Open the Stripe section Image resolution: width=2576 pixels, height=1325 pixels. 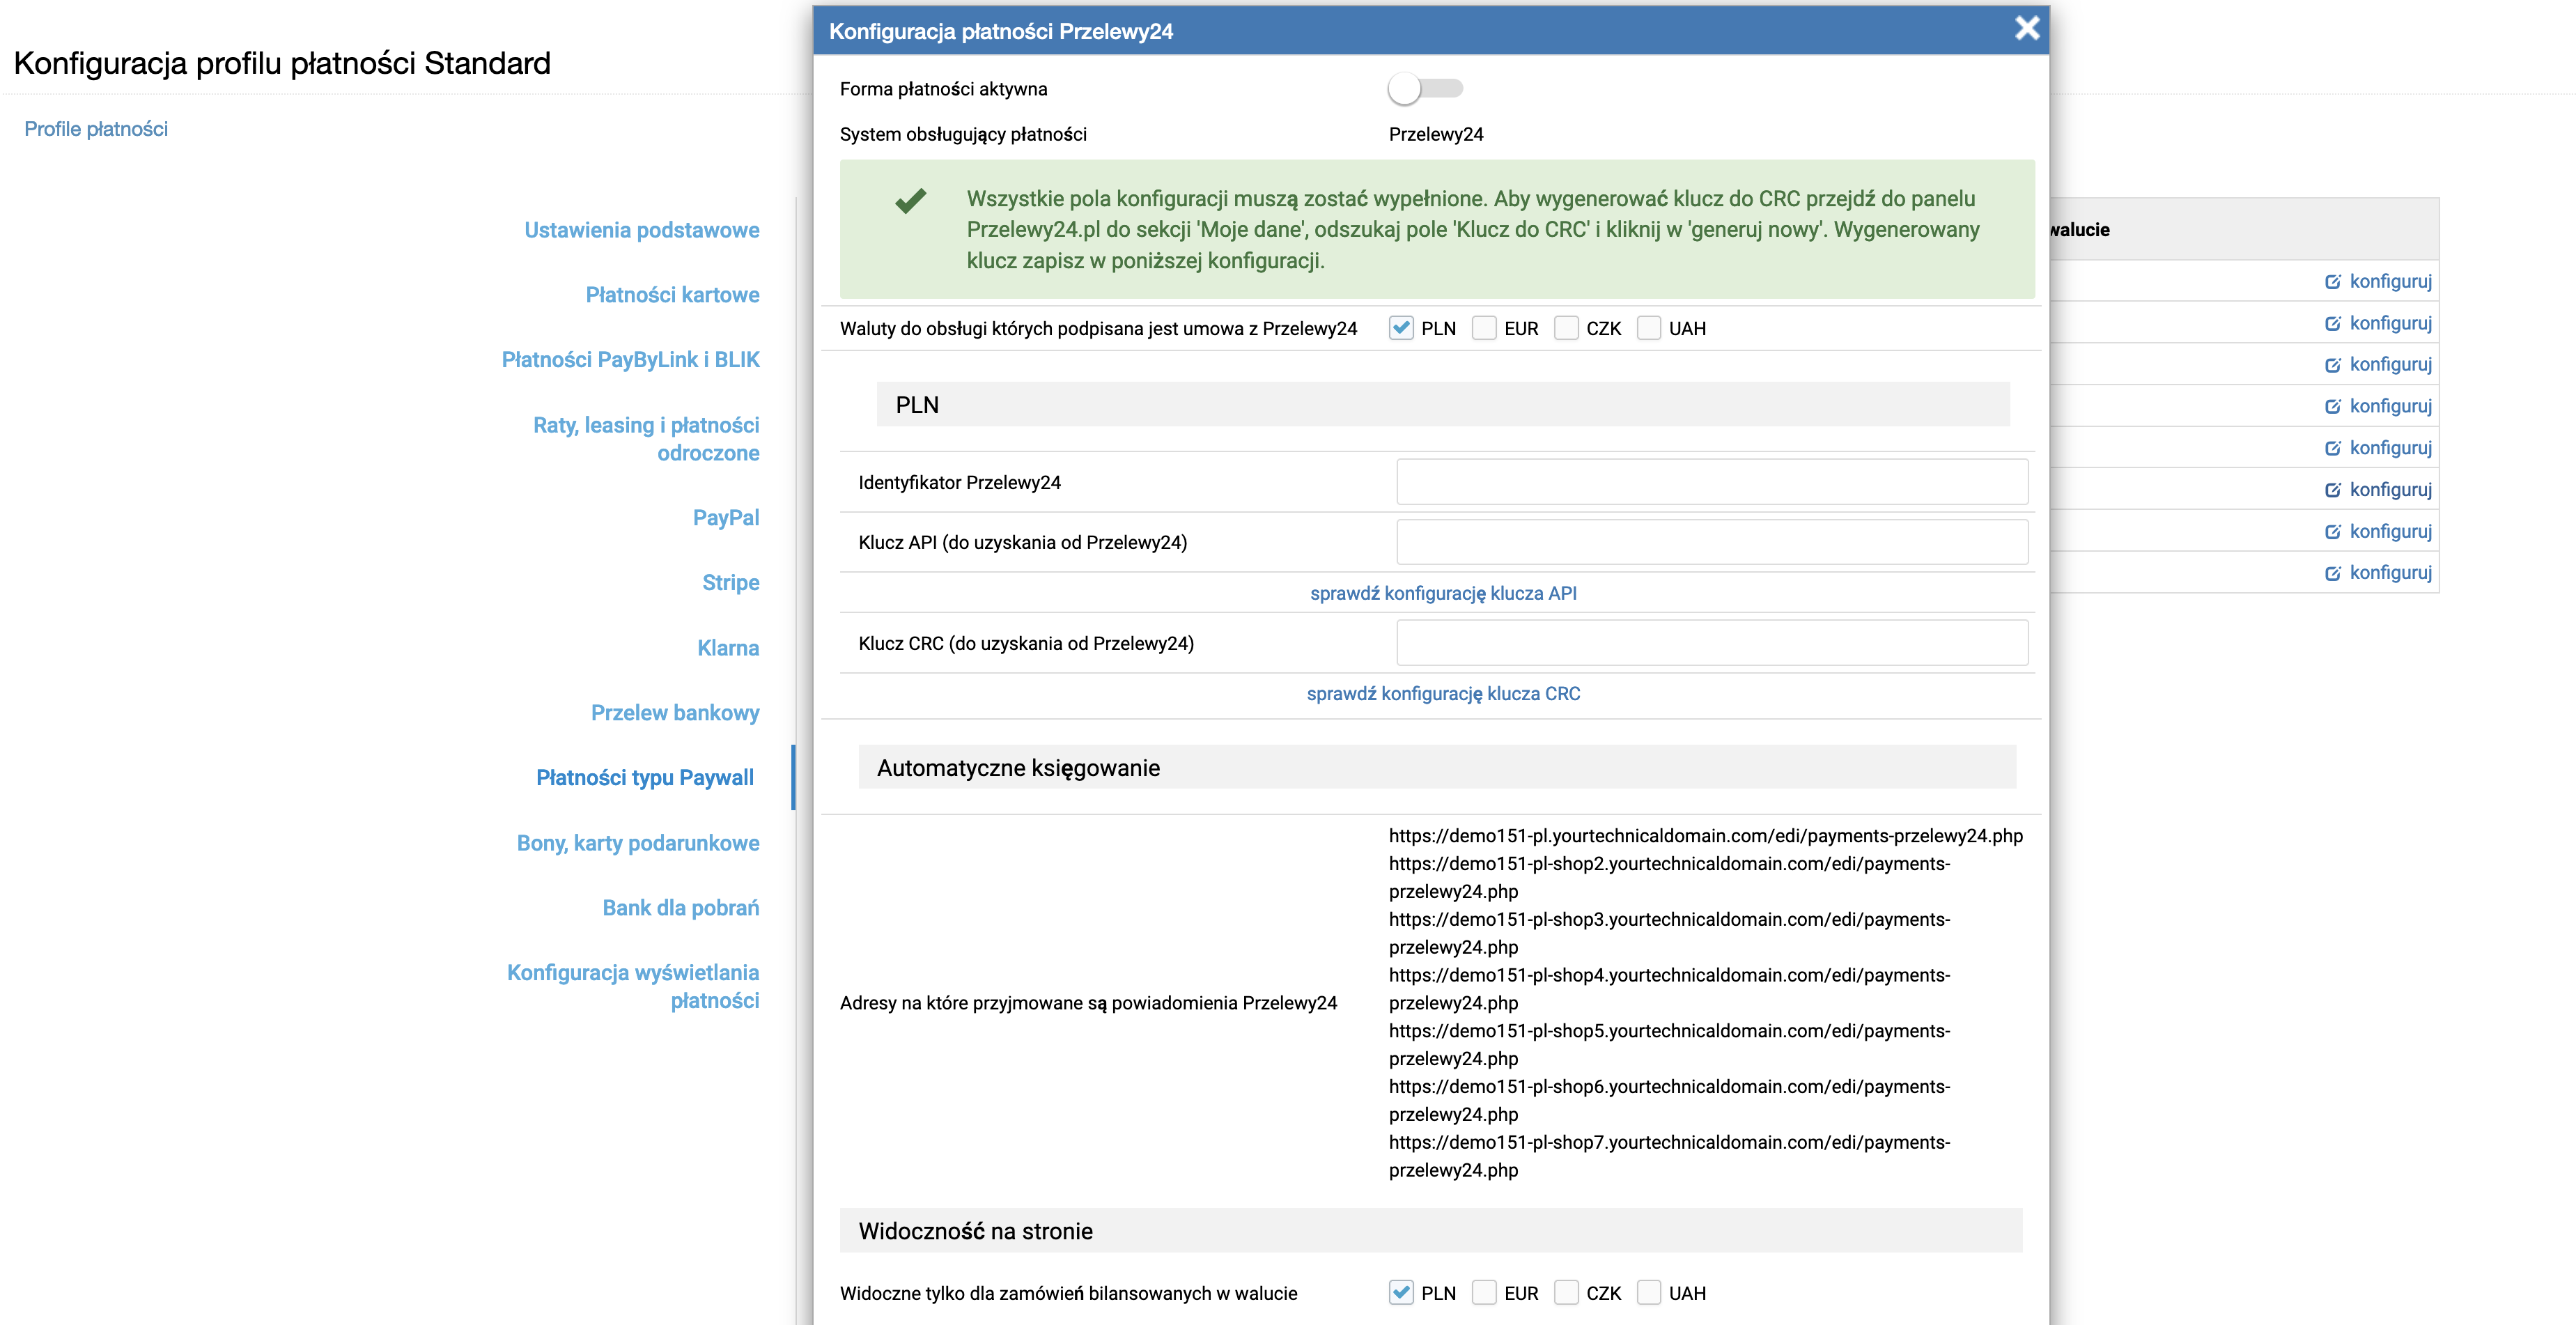[x=730, y=583]
